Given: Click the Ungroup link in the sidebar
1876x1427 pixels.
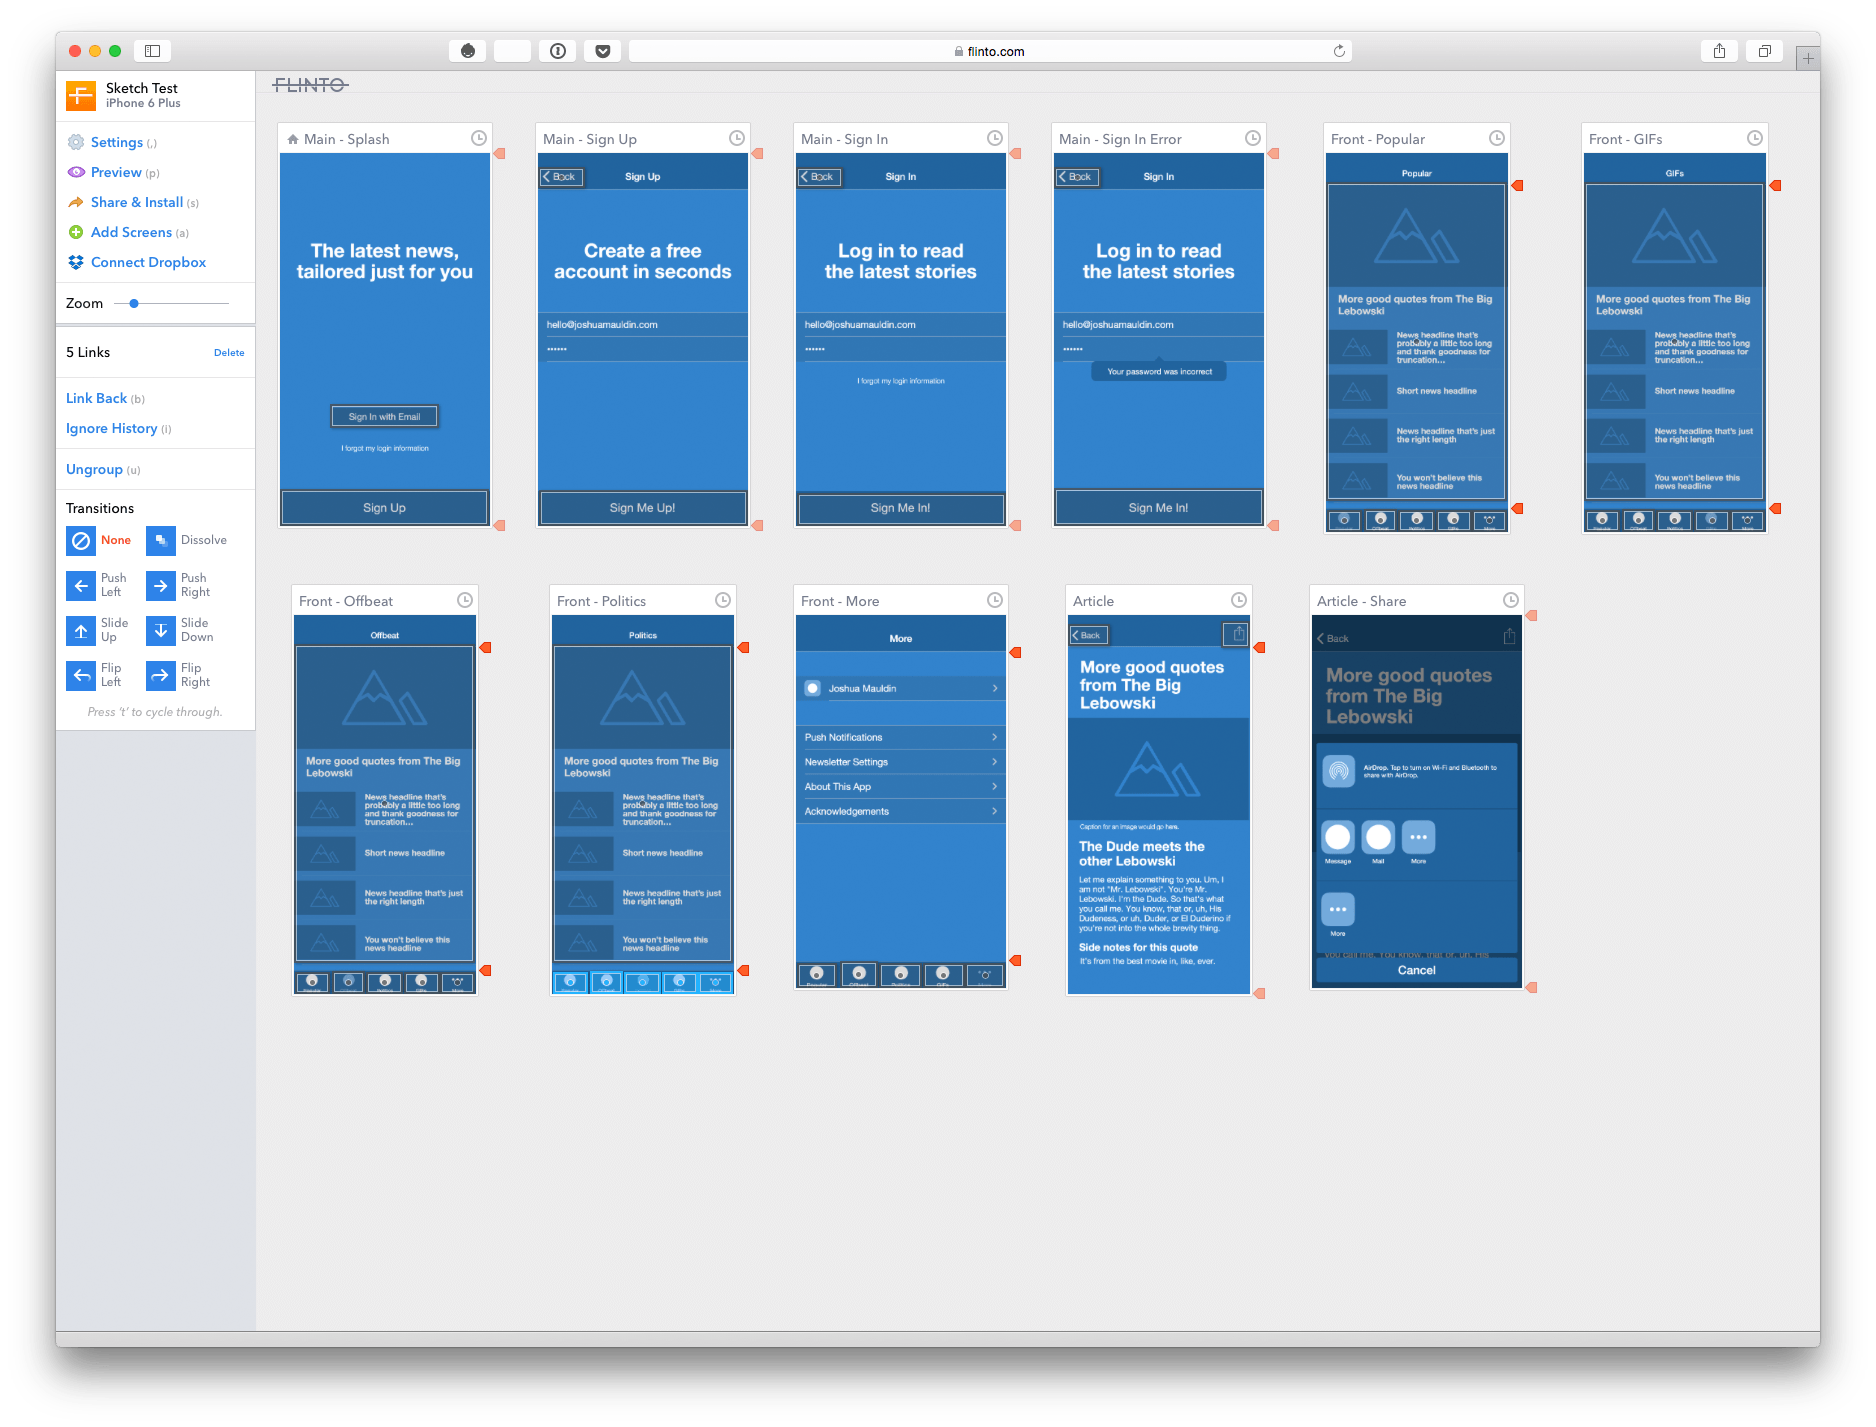Looking at the screenshot, I should click(x=94, y=468).
